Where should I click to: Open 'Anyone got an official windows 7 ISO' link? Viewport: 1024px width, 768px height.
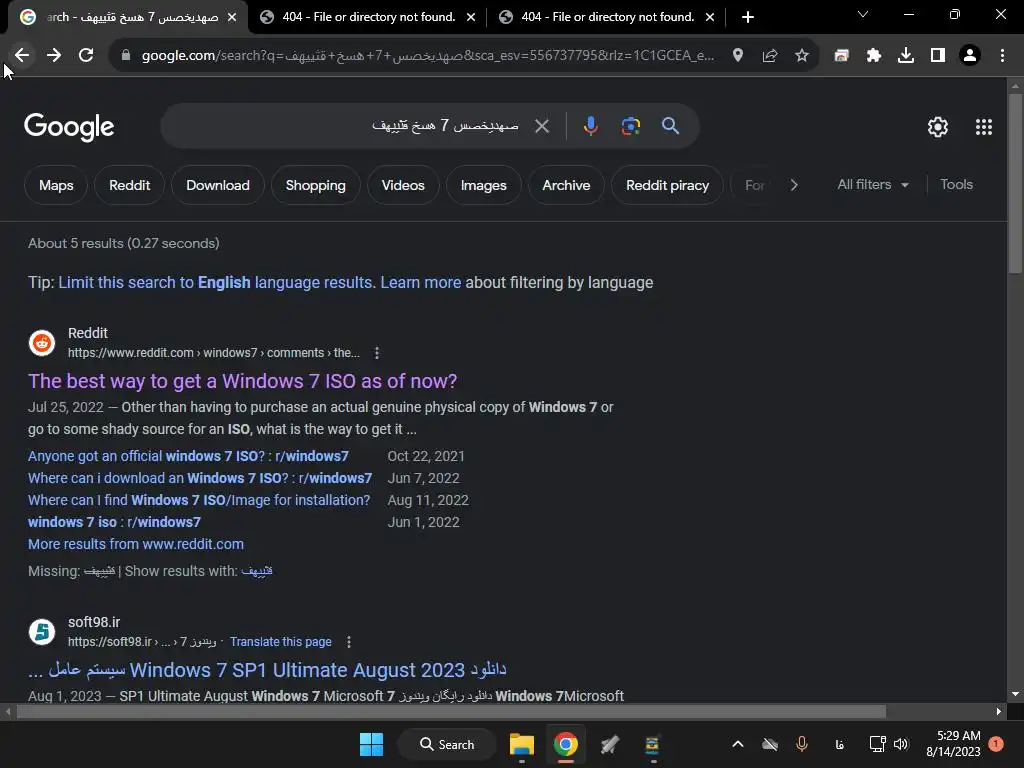[188, 456]
